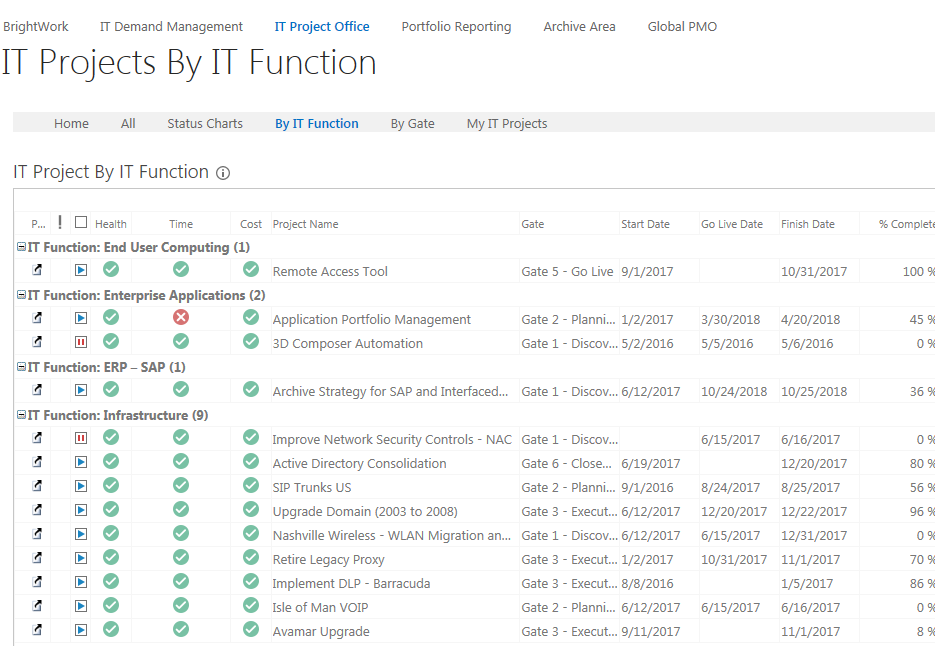The image size is (935, 646).
Task: Click the green Cost indicator for Archive Strategy for SAP
Action: click(x=251, y=389)
